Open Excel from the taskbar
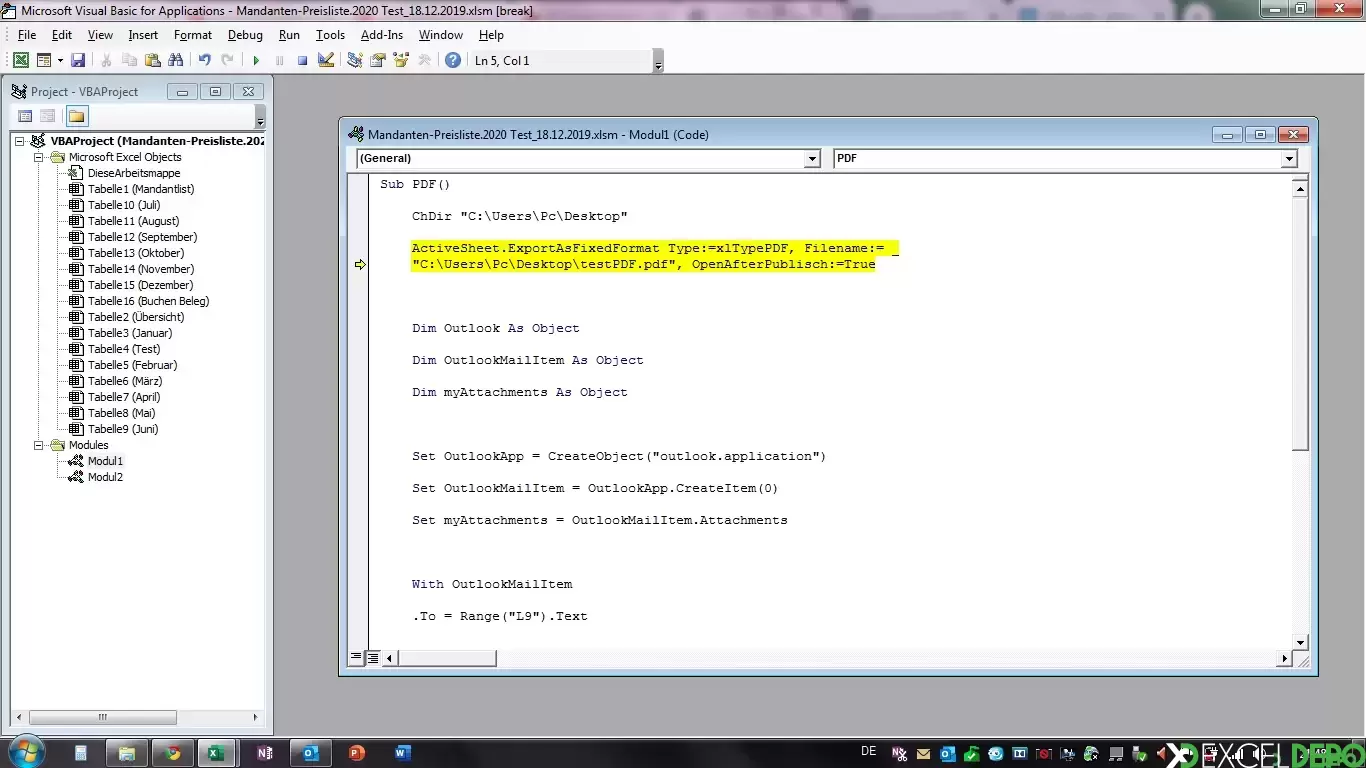 [x=215, y=753]
